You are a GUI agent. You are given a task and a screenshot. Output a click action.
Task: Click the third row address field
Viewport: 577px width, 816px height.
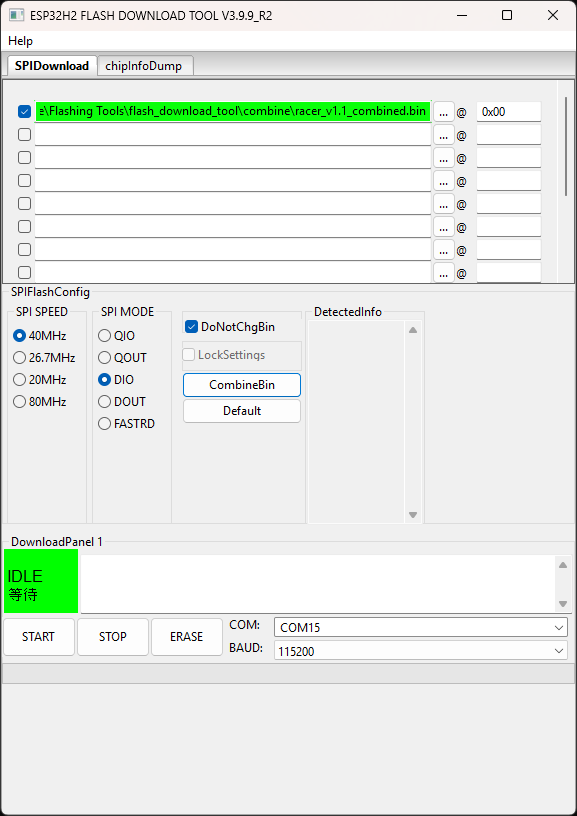(509, 158)
